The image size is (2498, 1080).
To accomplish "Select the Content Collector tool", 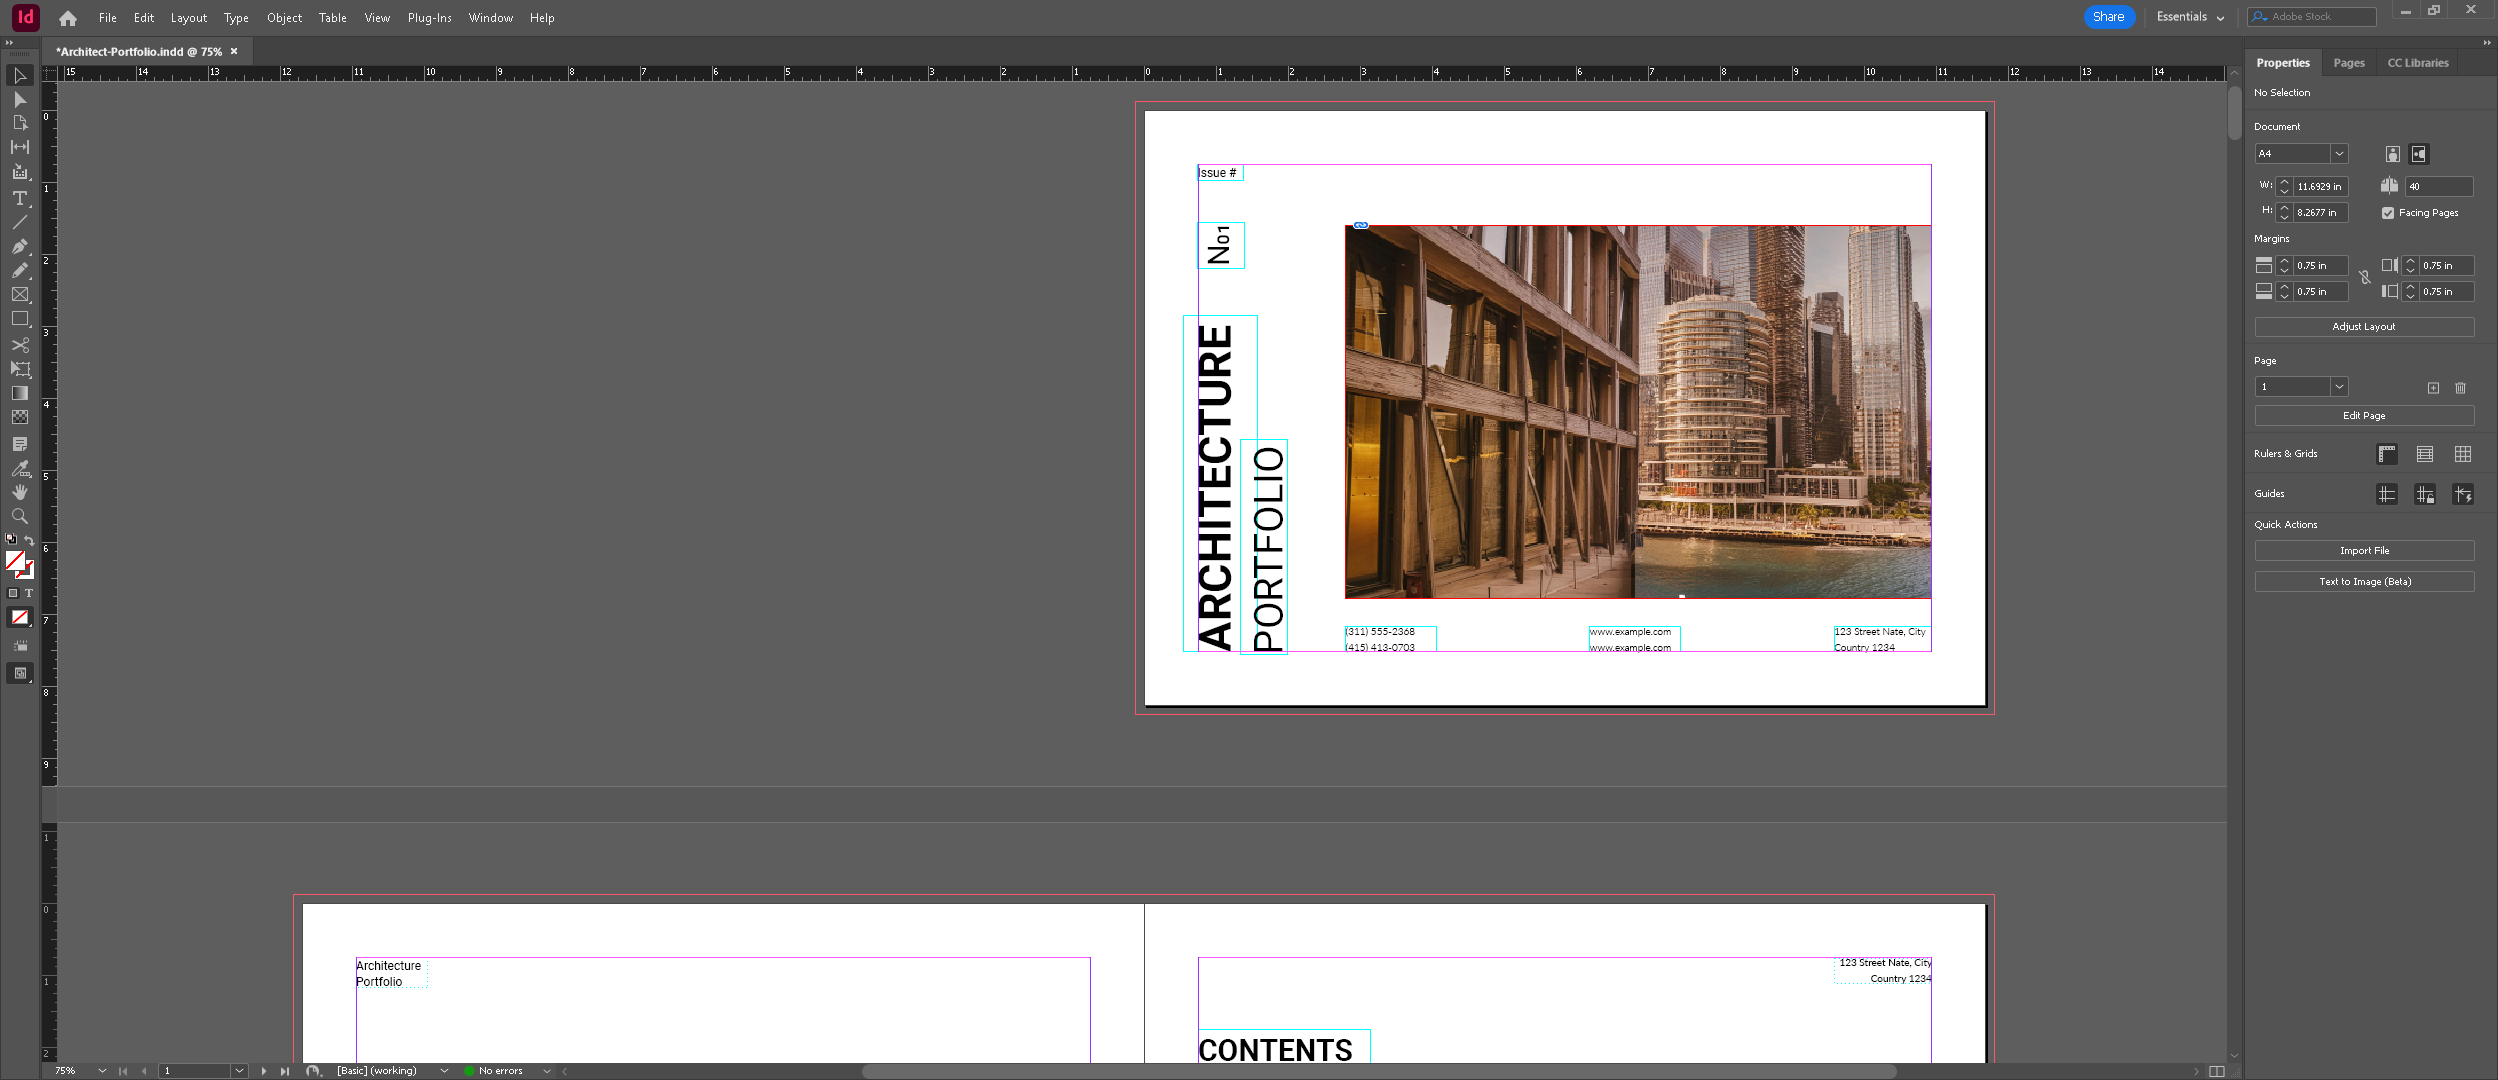I will coord(20,172).
